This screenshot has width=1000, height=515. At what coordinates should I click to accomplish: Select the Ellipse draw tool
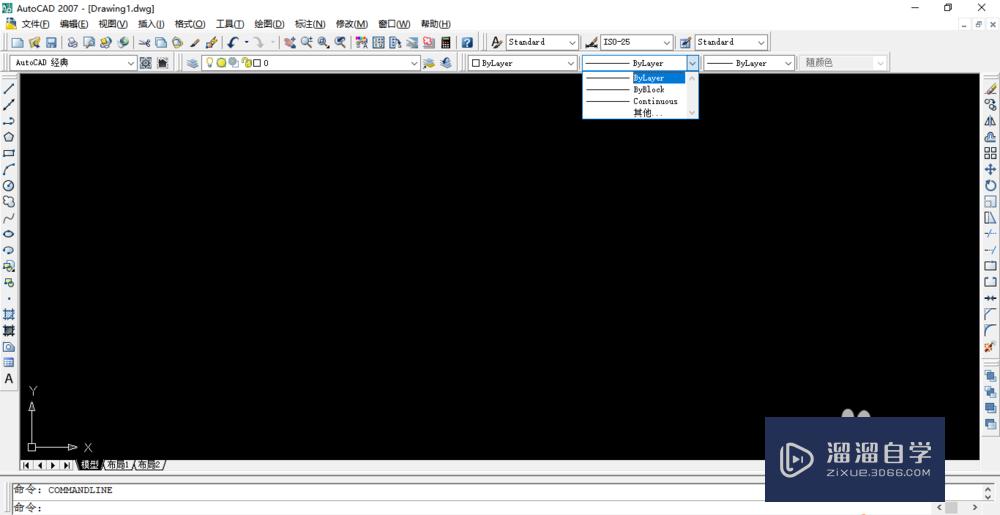9,234
